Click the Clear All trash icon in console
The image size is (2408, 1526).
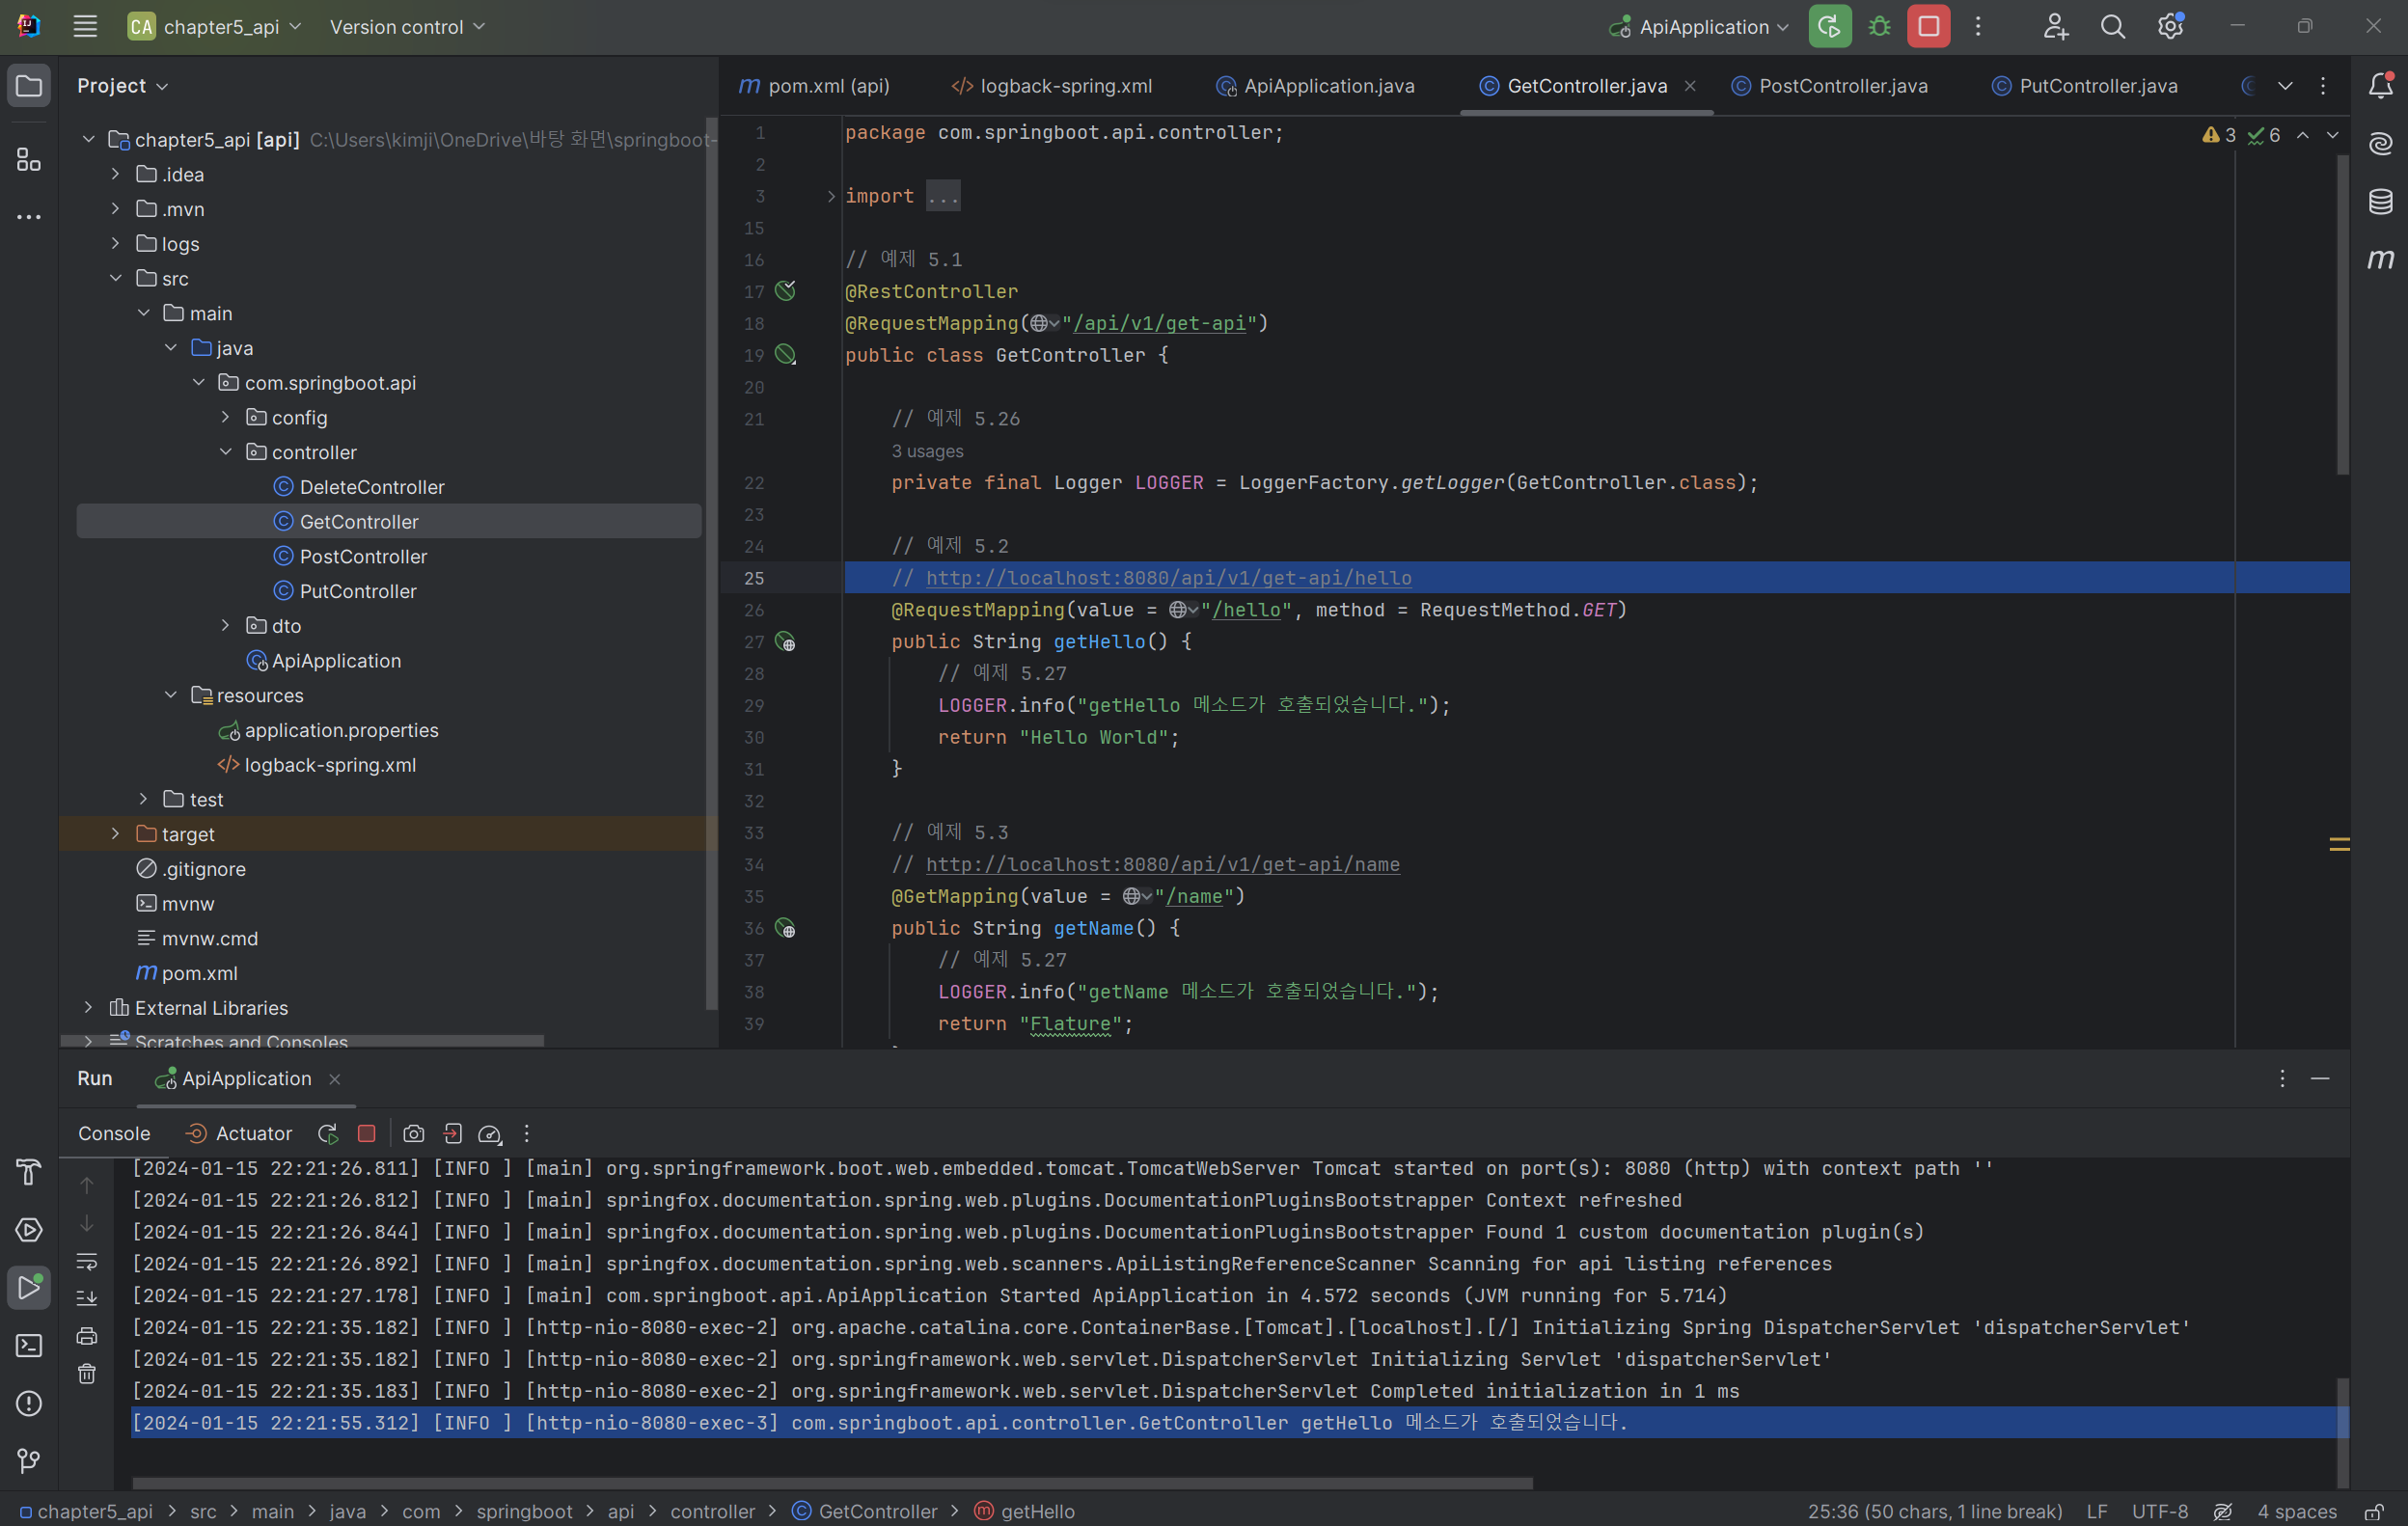[87, 1374]
